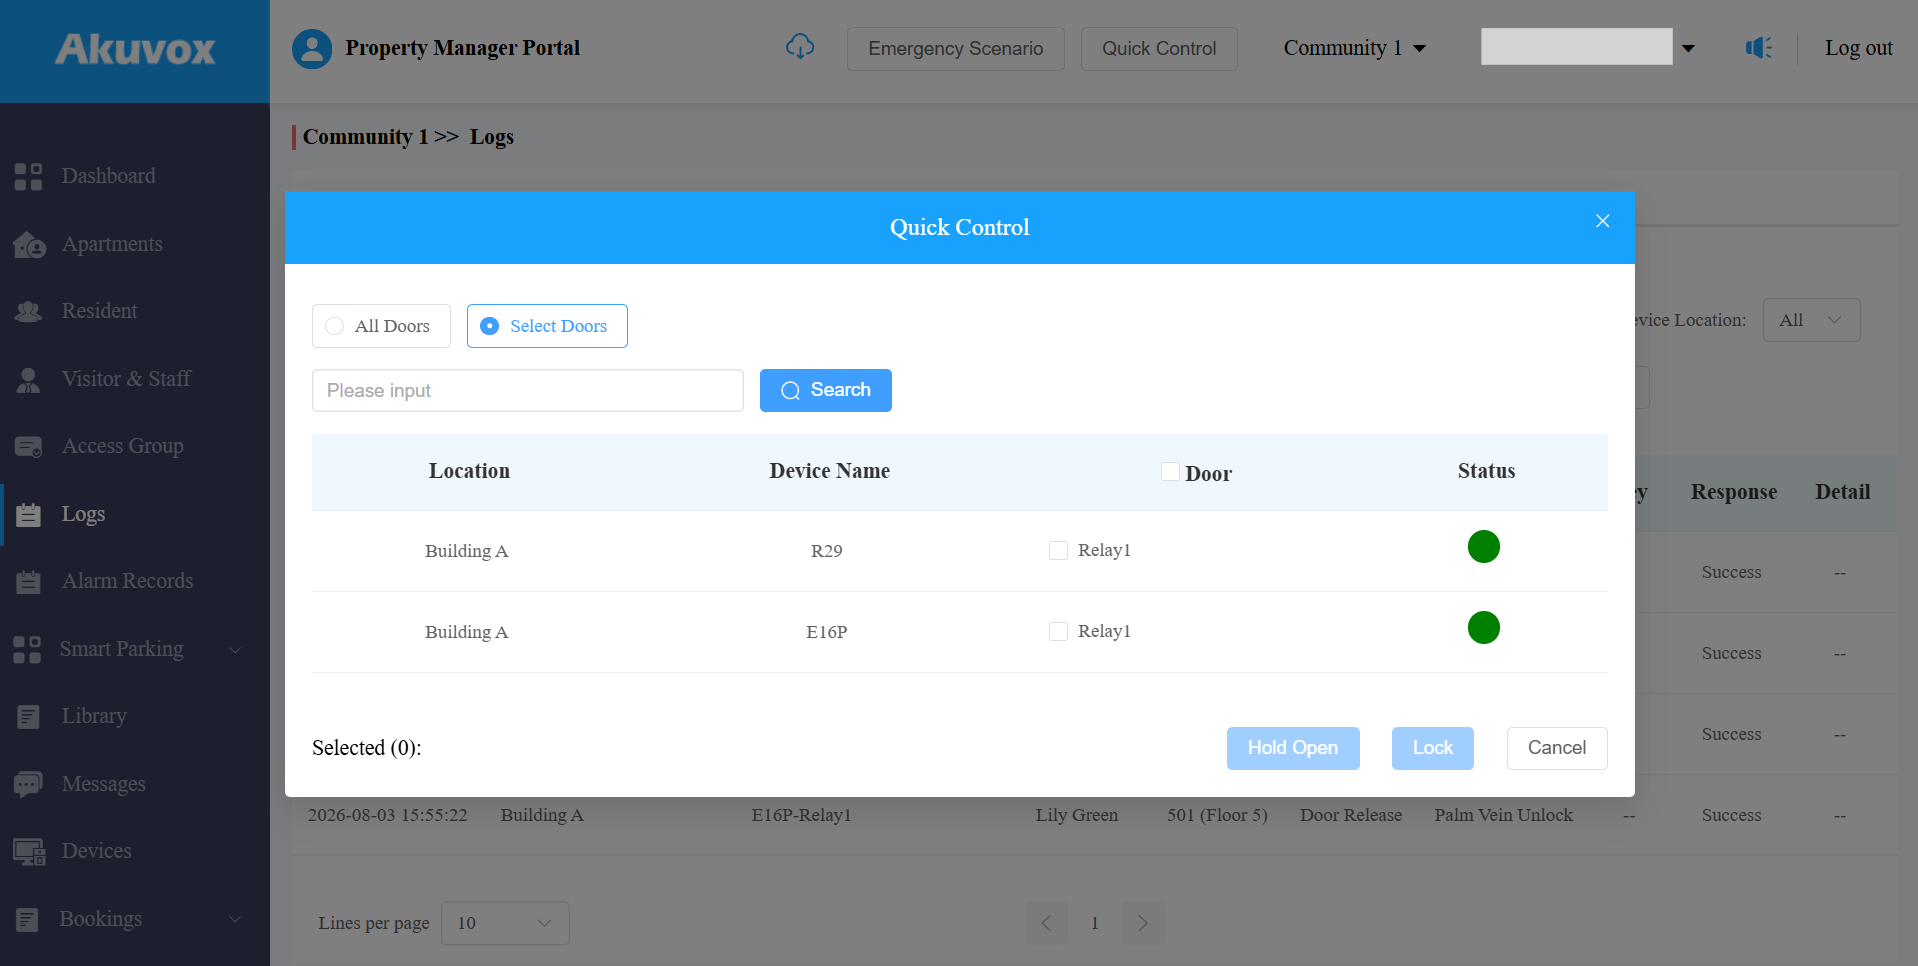Click the Akuvox logo
Screen dimensions: 1918x966
click(x=135, y=49)
